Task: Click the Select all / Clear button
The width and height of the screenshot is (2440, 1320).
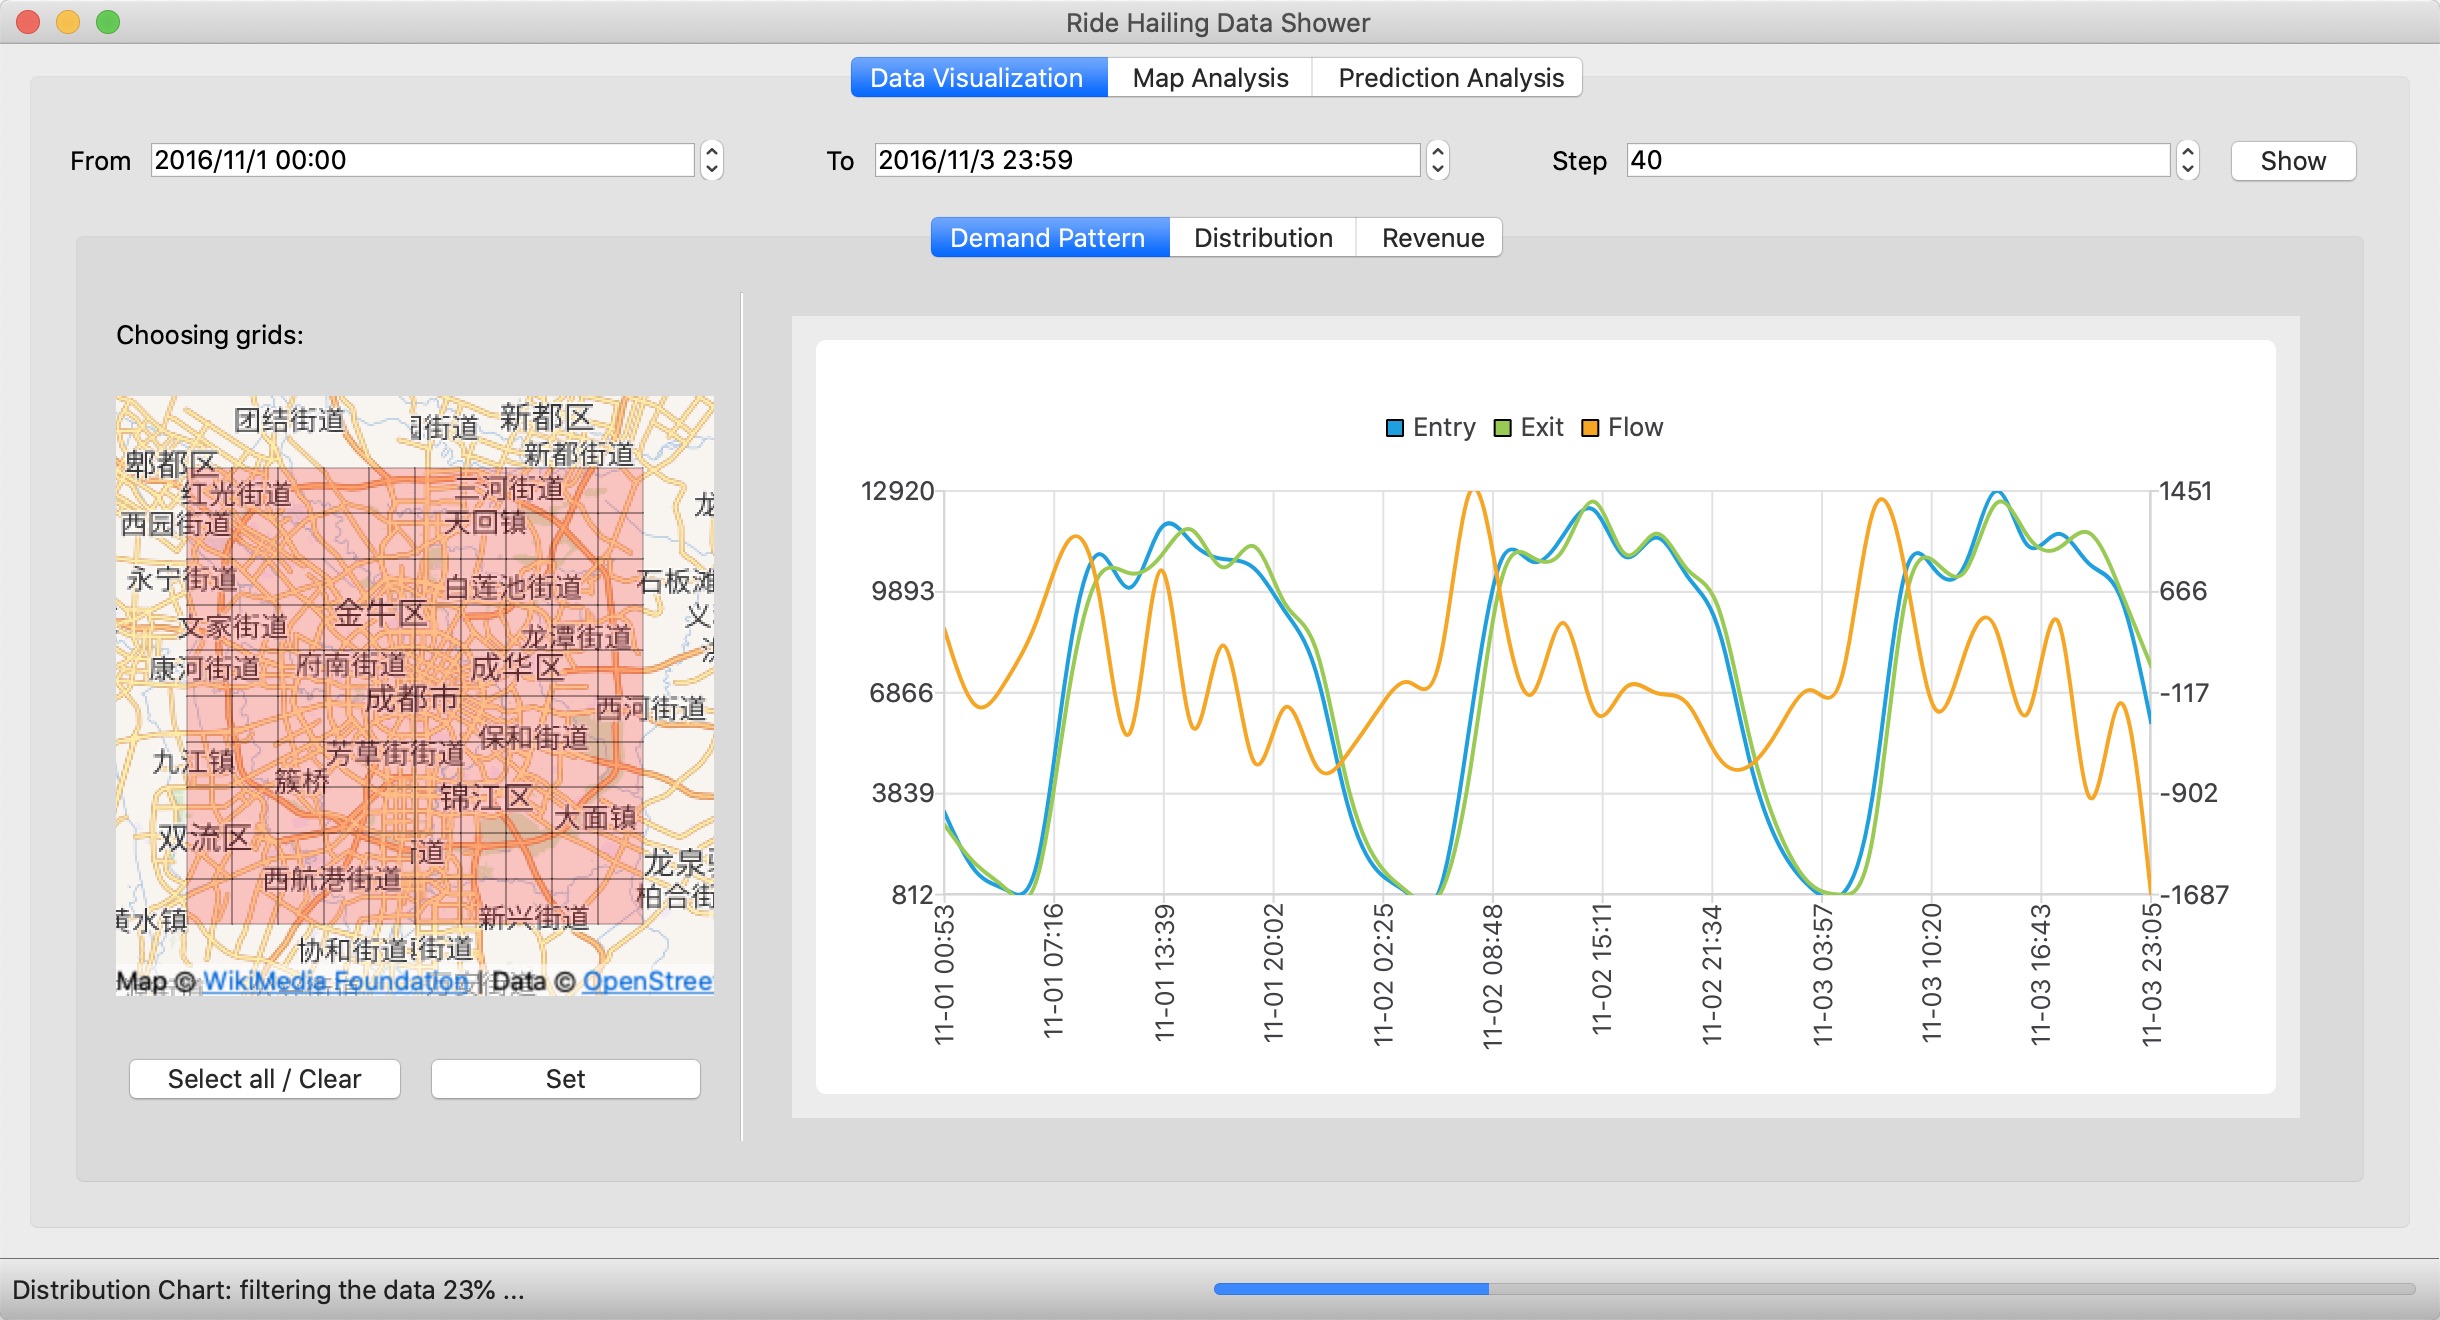Action: tap(265, 1079)
